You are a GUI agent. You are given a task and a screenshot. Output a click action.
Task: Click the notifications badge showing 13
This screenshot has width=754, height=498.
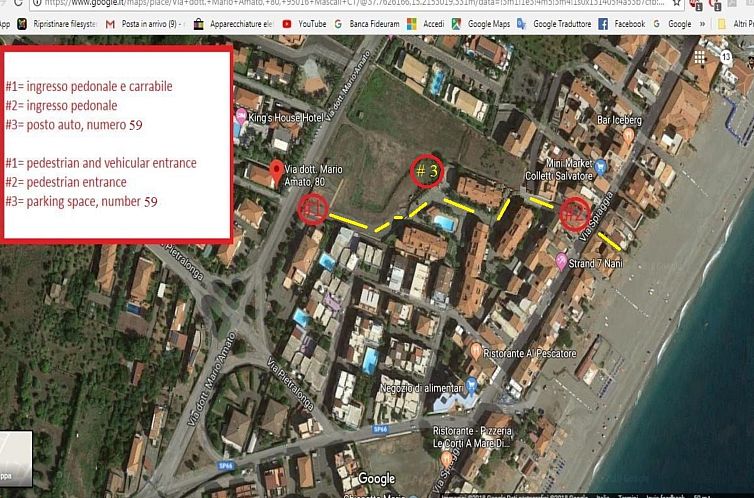coord(727,57)
